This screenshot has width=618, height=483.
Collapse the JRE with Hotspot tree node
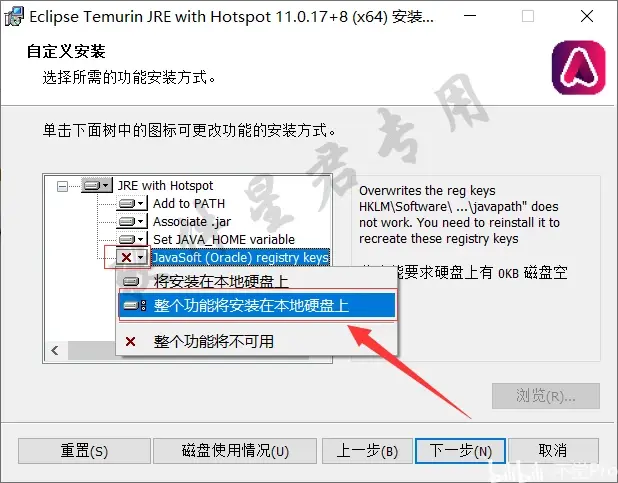(x=62, y=186)
